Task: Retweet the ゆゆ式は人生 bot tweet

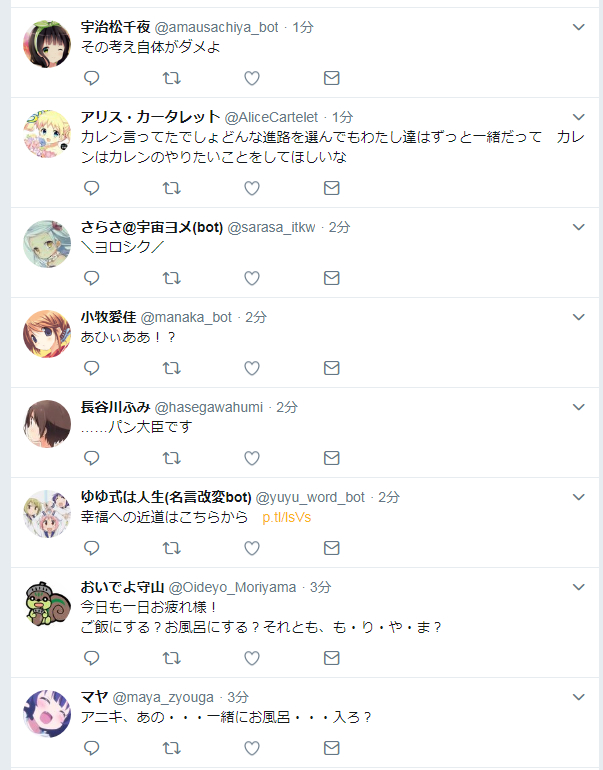Action: pos(171,548)
